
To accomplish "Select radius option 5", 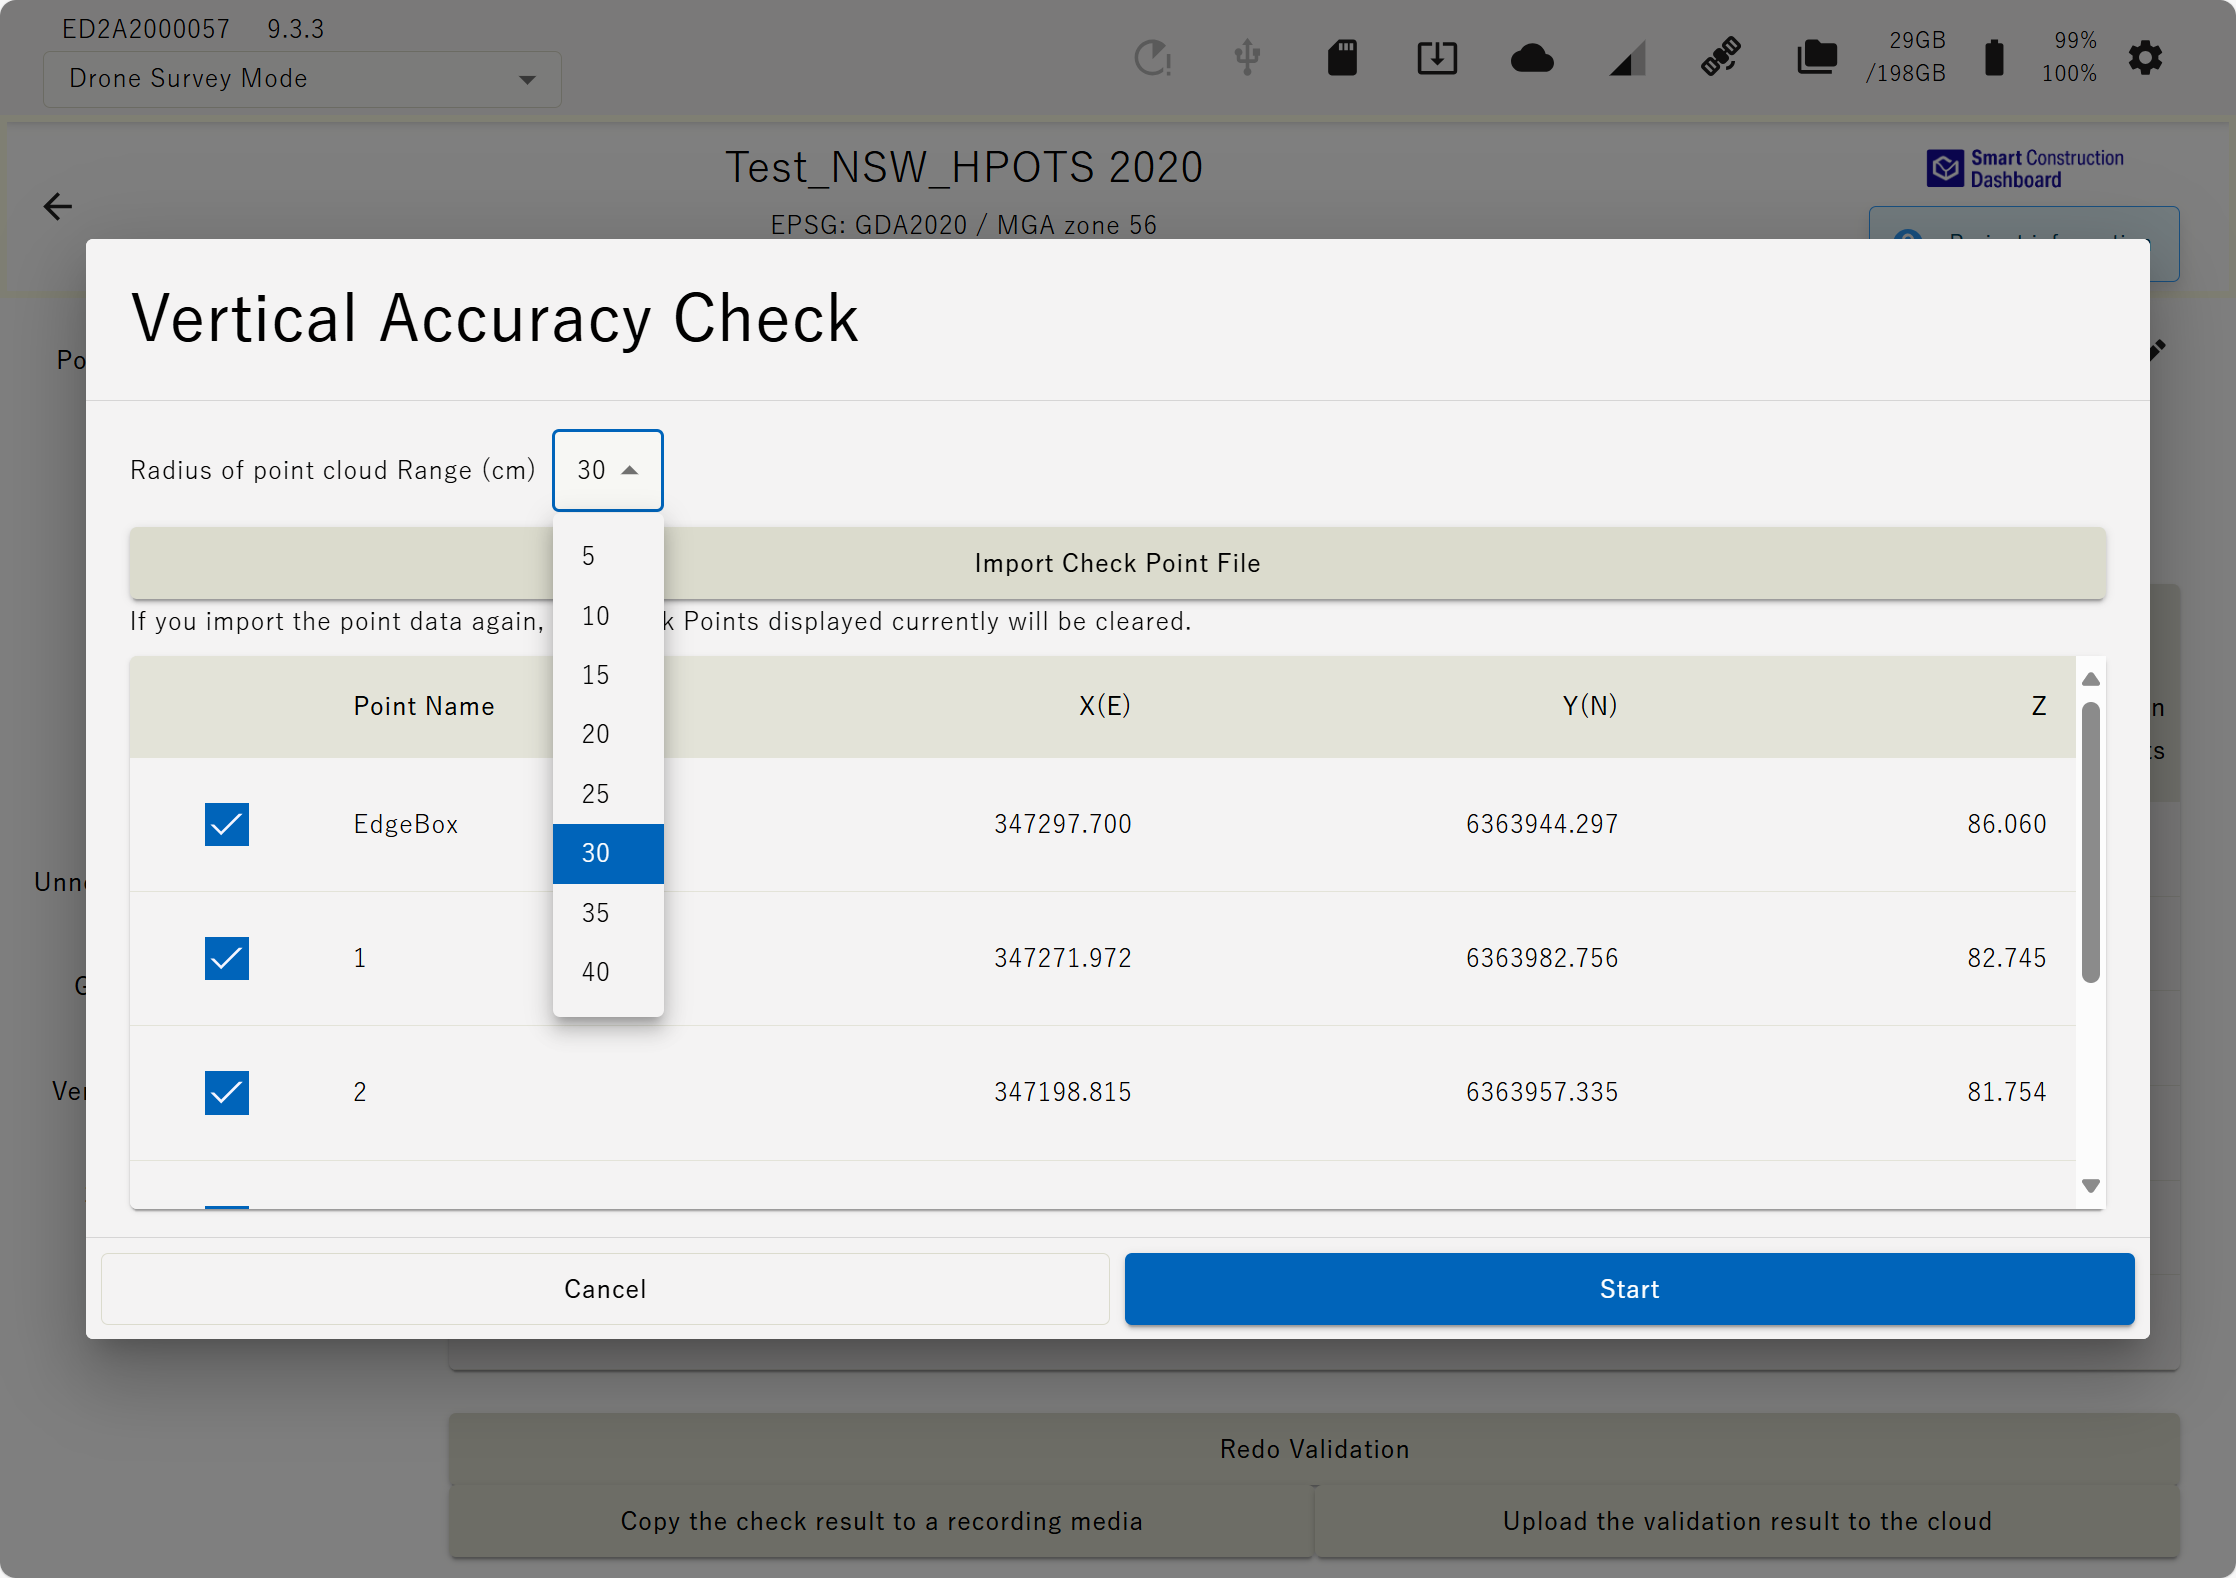I will tap(608, 556).
